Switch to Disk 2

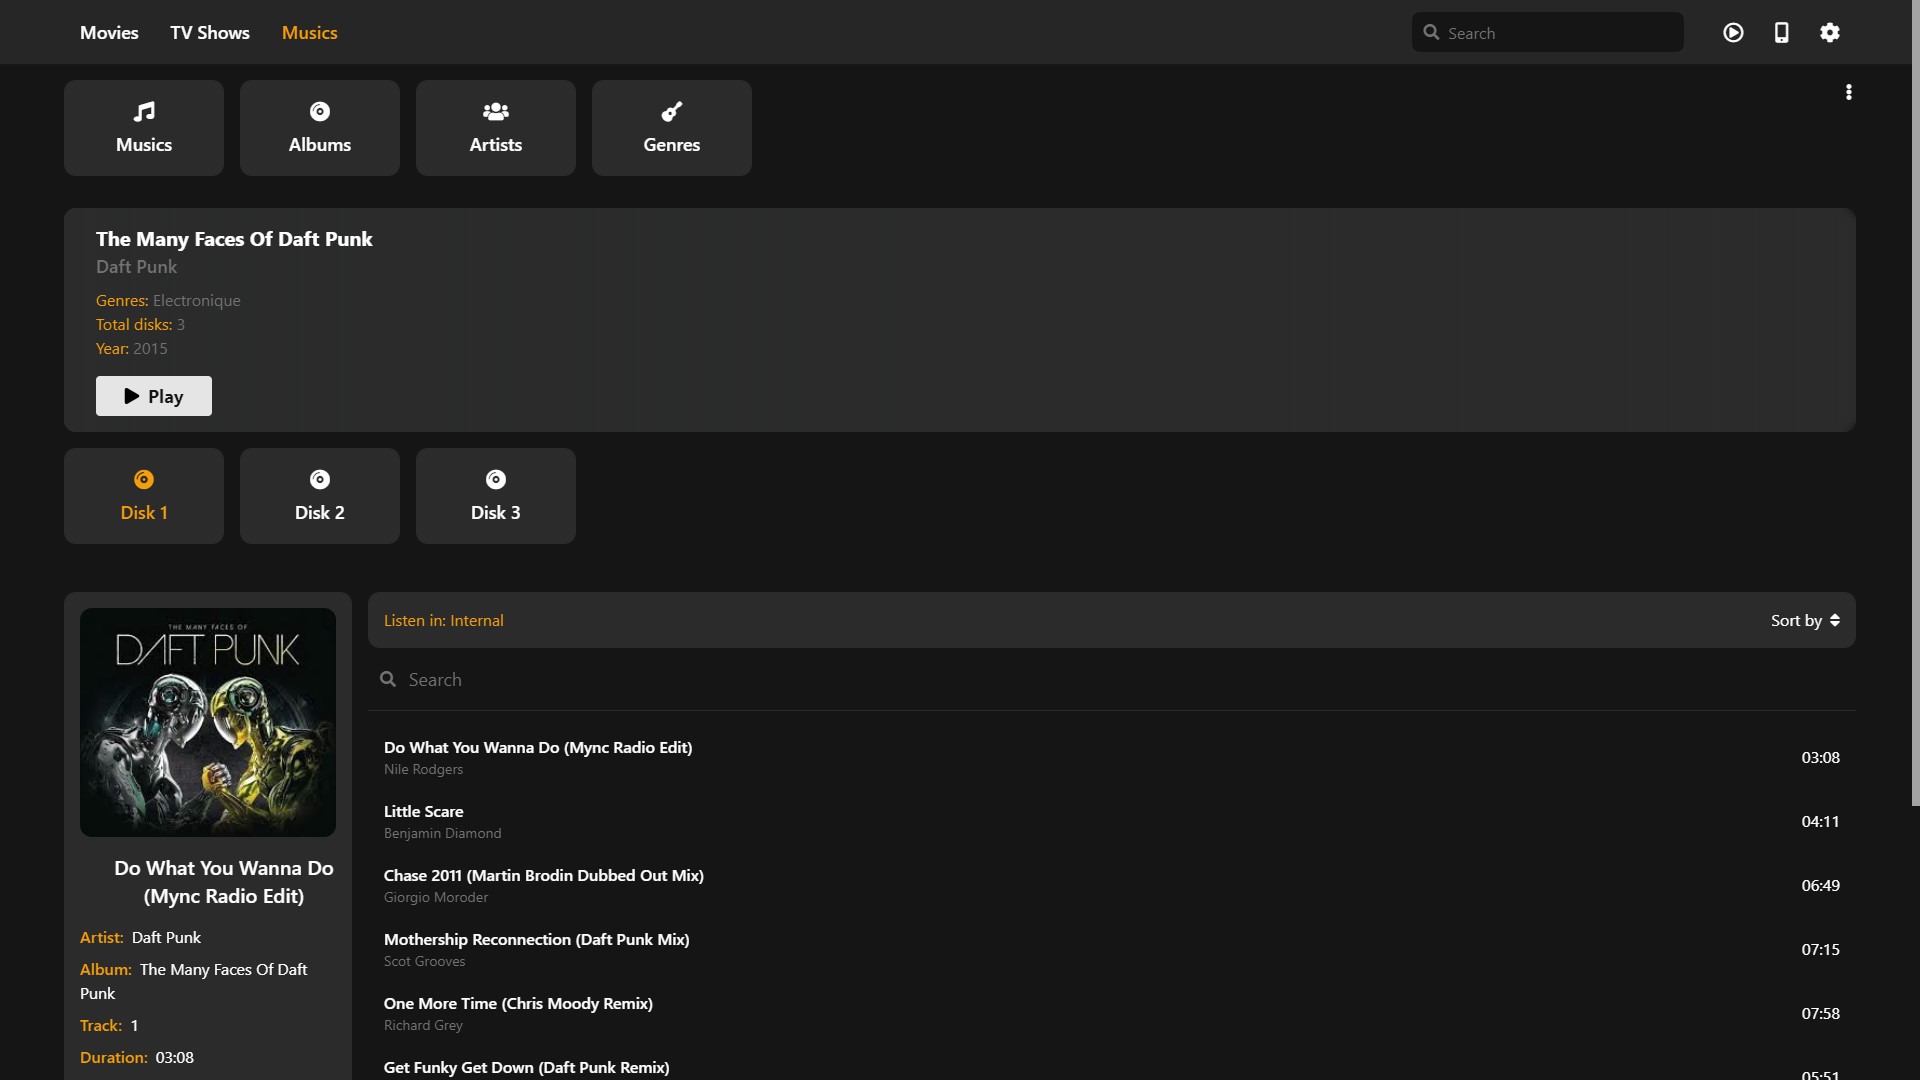point(320,496)
